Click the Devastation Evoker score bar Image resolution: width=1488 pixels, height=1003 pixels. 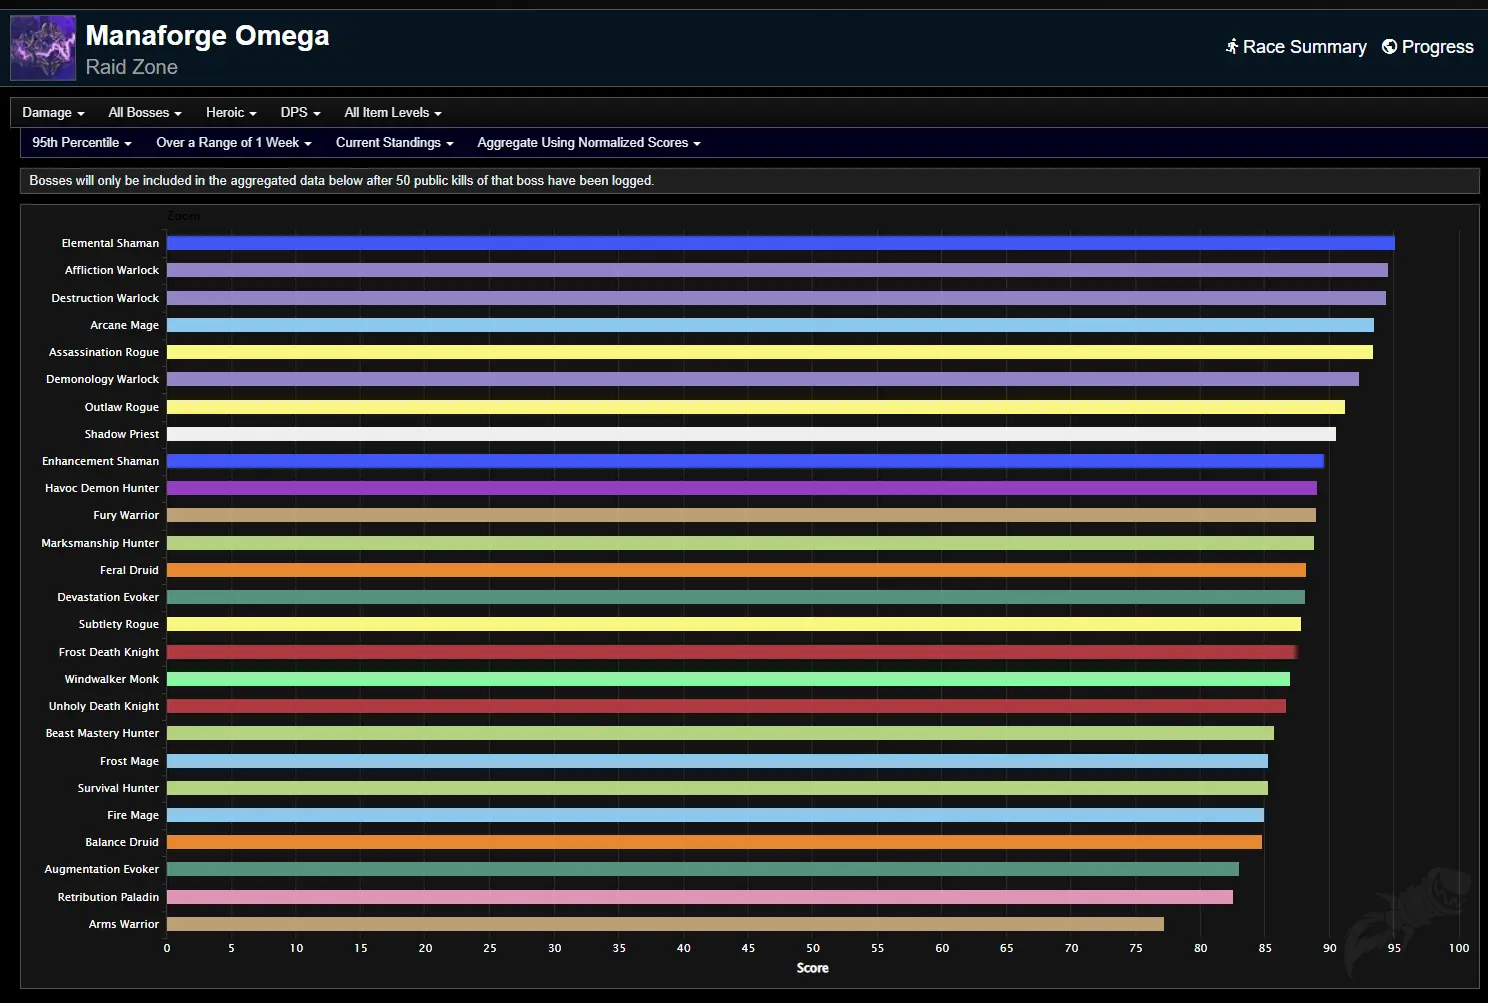736,597
